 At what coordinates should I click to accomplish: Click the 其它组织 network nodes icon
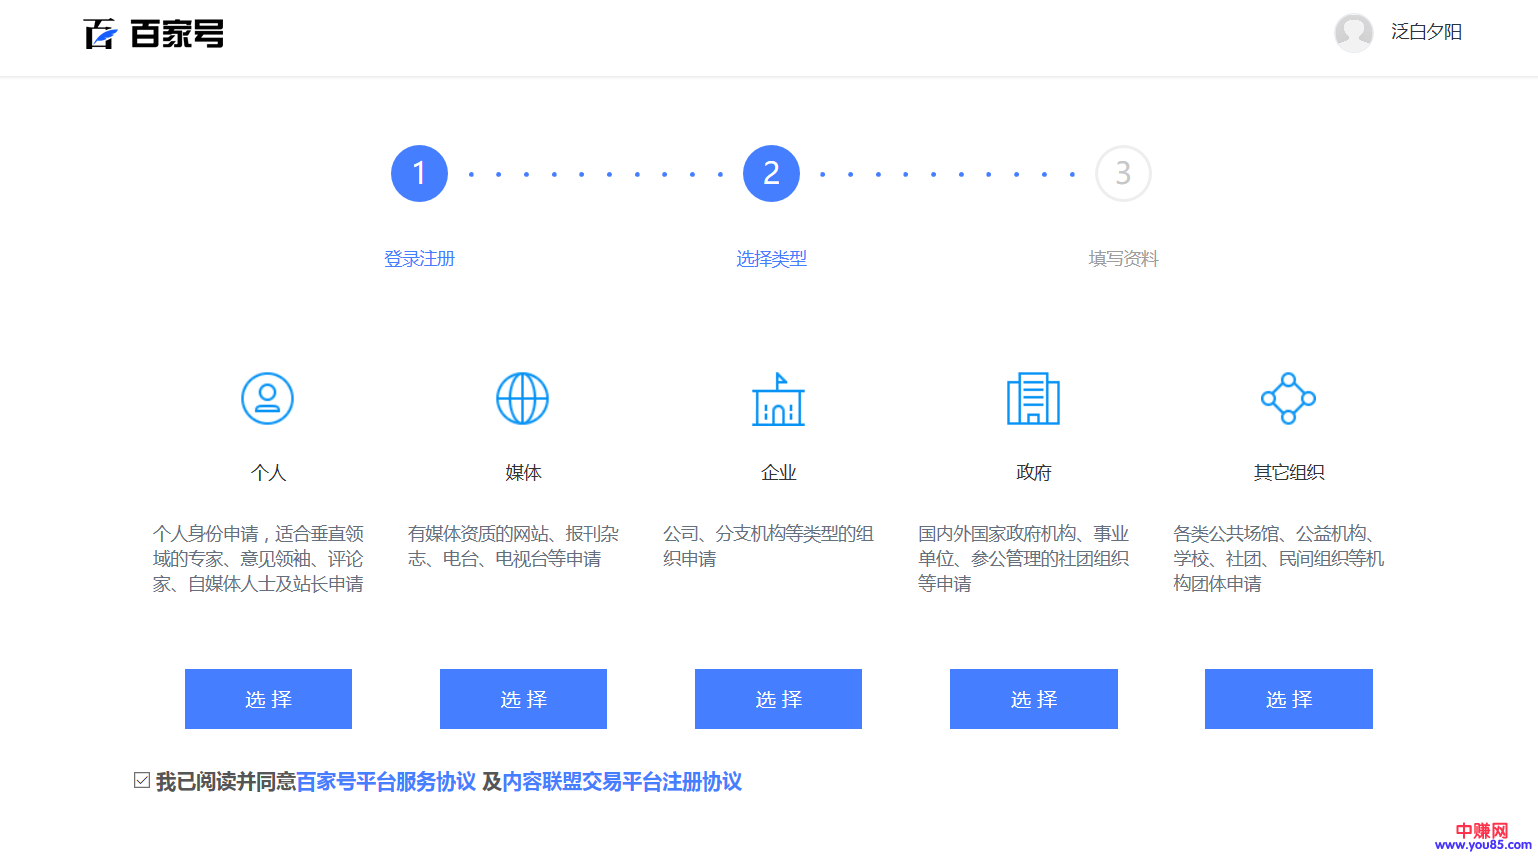(1288, 399)
